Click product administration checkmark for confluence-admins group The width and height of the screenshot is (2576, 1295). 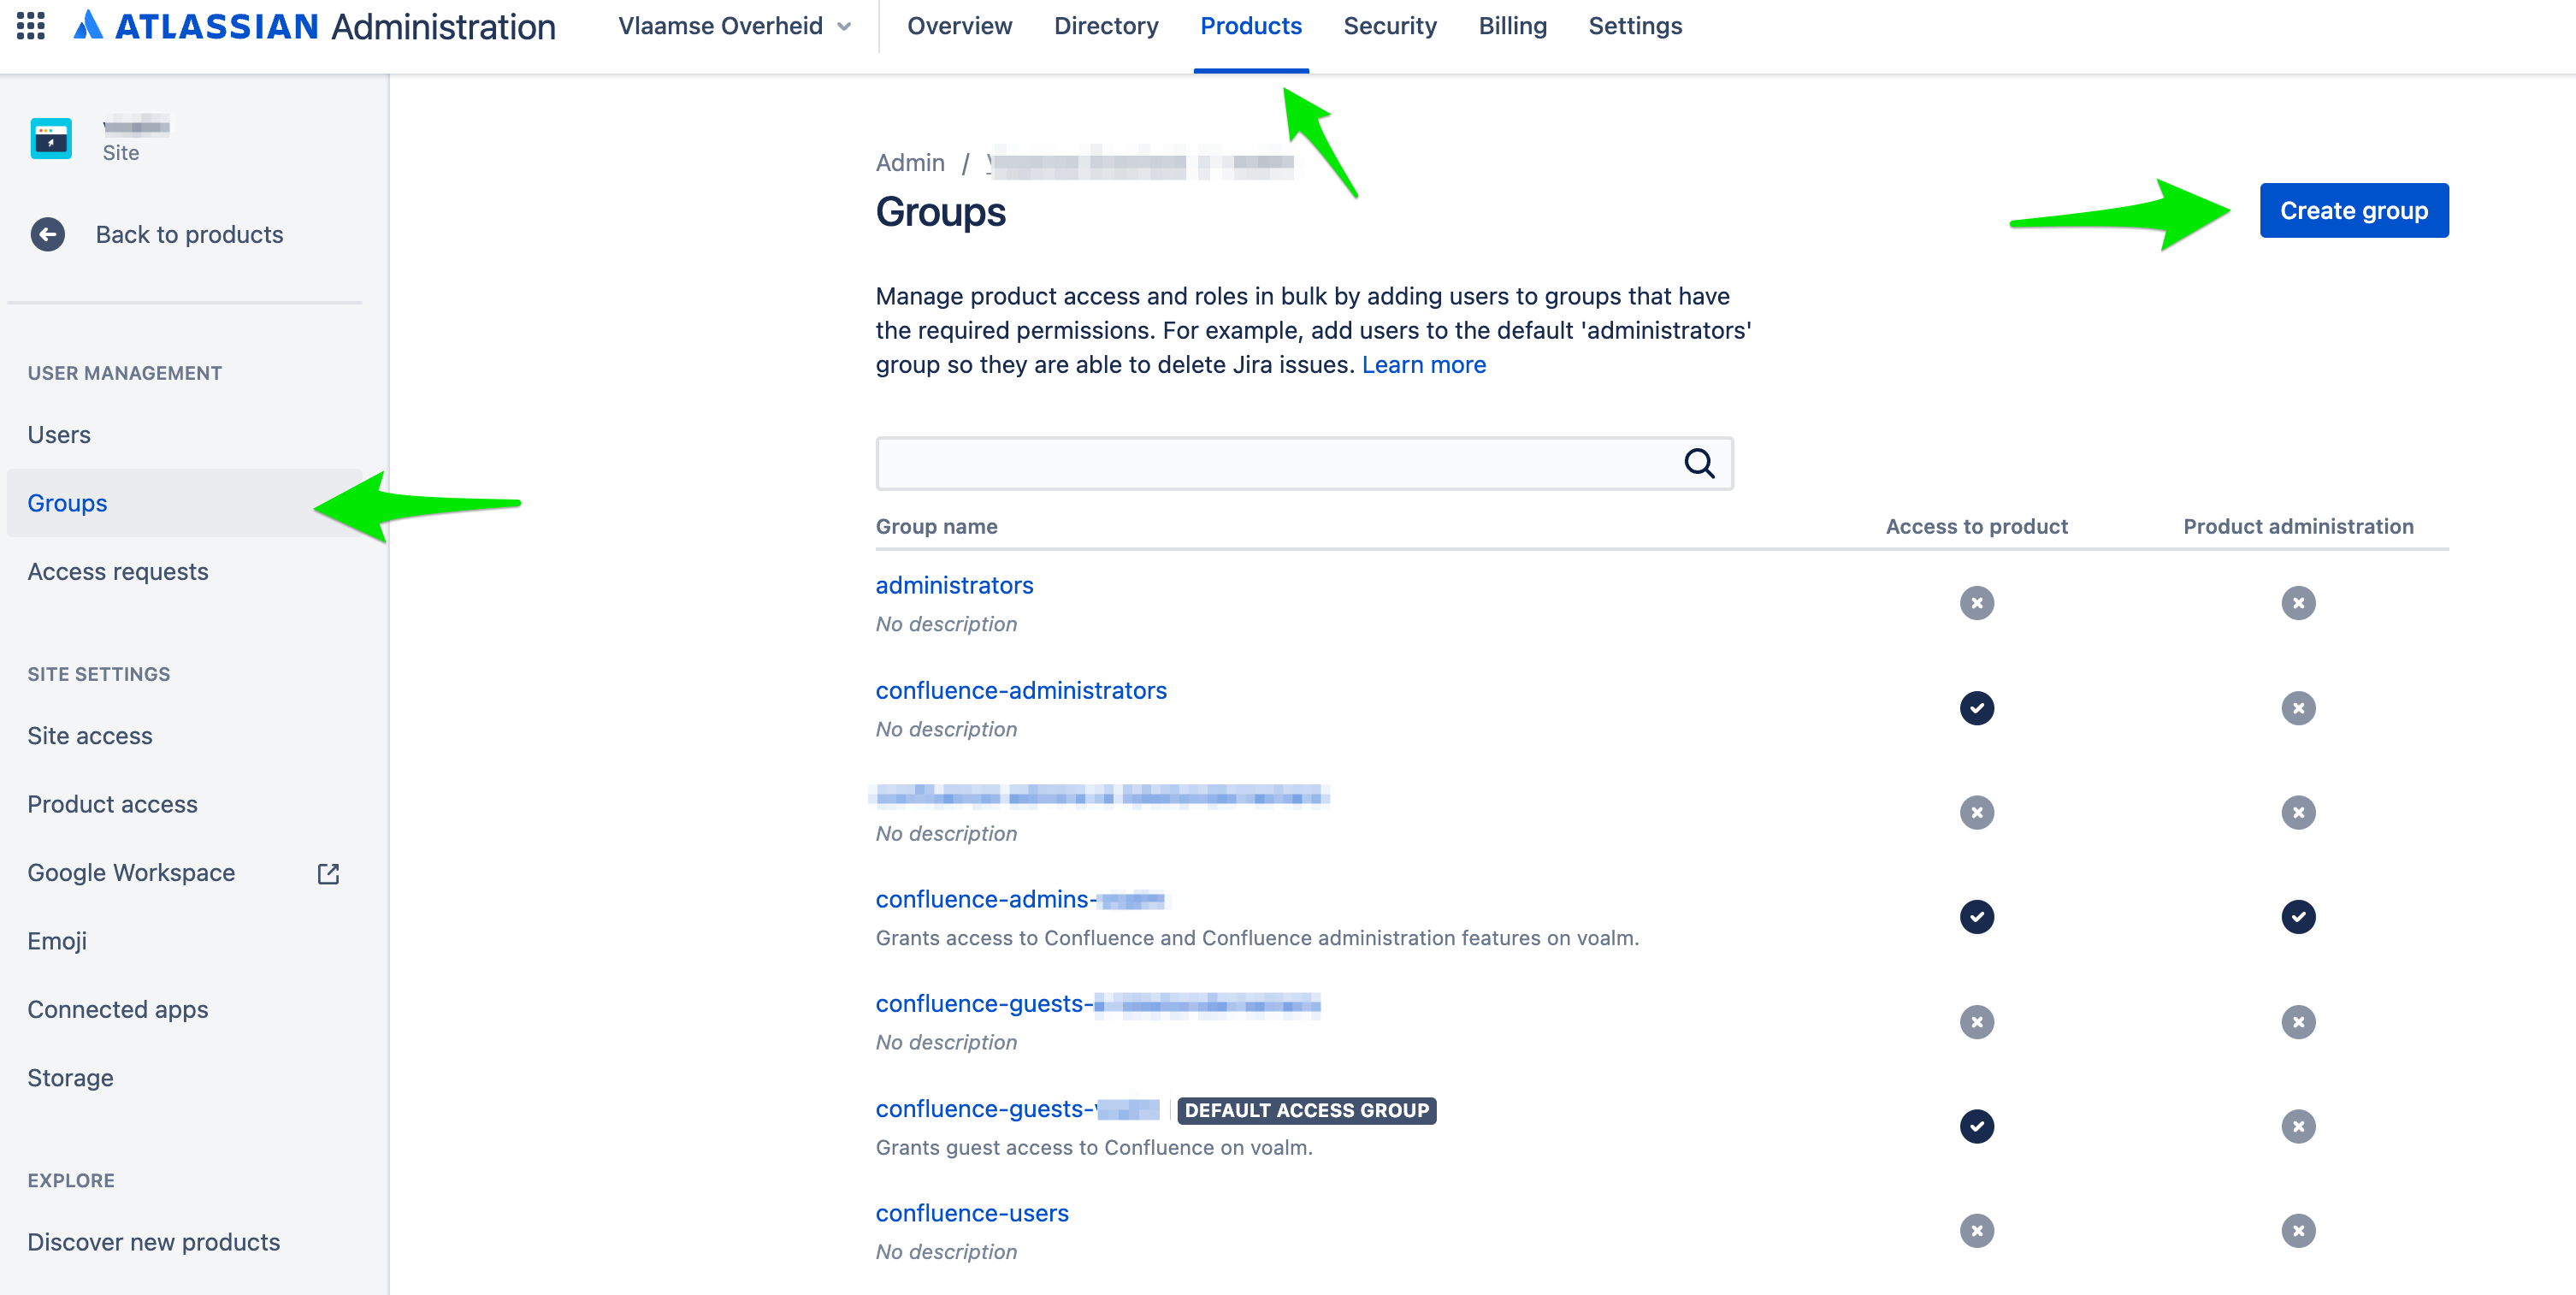click(x=2297, y=916)
